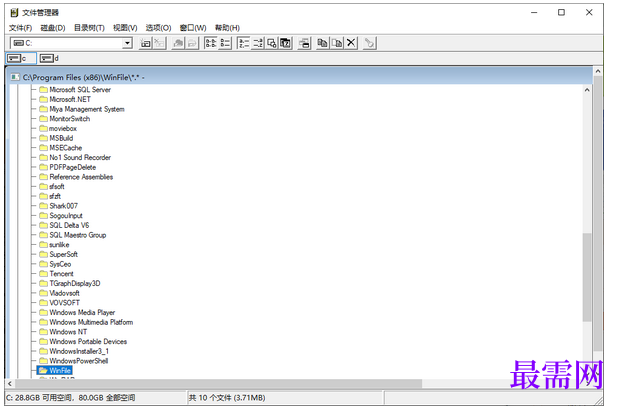Select the Miya Management System folder

86,109
